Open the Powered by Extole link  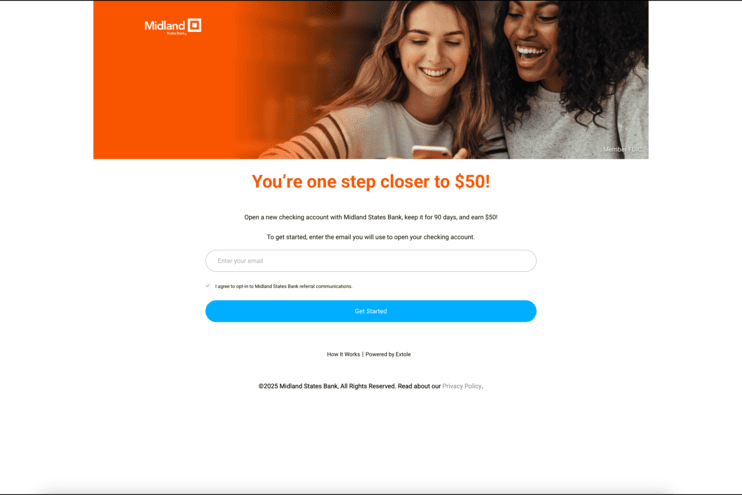pyautogui.click(x=388, y=354)
